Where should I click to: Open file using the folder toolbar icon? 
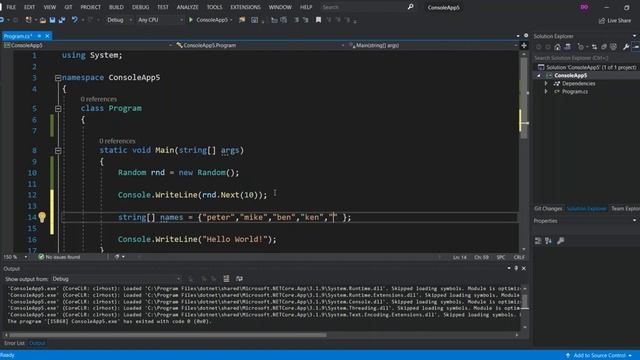(x=42, y=20)
